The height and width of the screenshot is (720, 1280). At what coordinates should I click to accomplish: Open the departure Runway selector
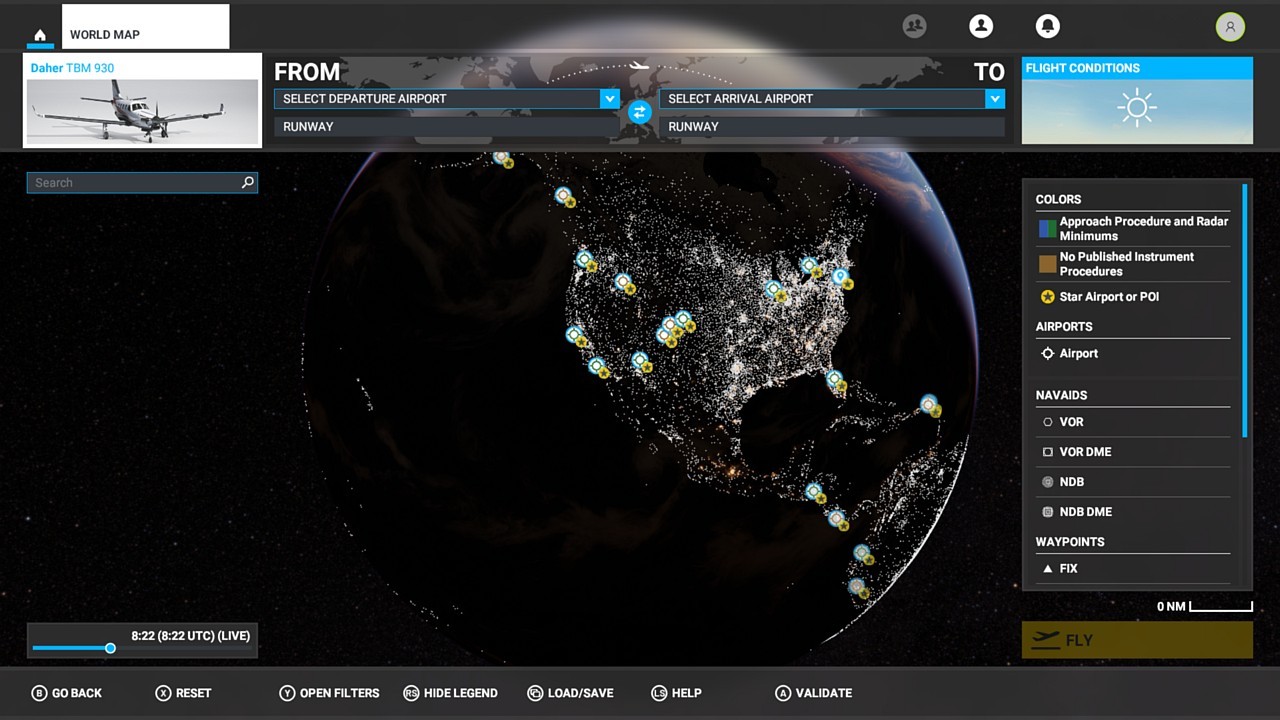point(446,127)
